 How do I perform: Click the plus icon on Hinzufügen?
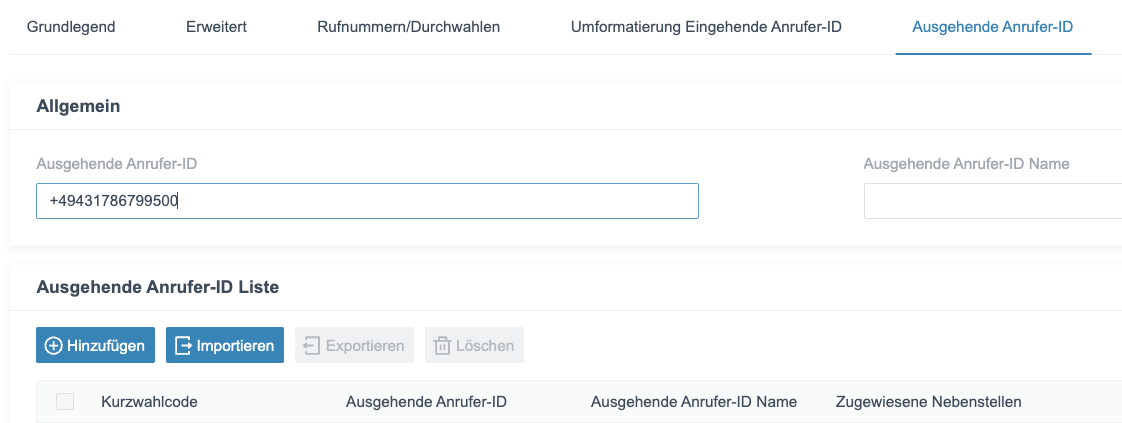[53, 346]
